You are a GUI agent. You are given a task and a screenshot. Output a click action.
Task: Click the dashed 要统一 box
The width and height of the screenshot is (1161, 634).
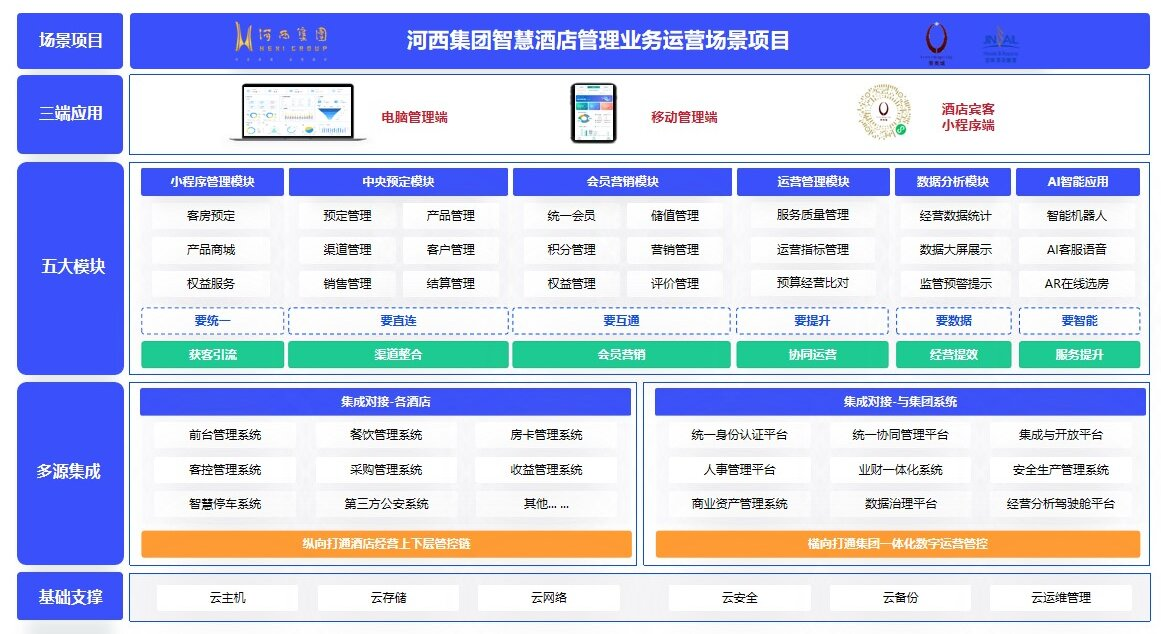[x=212, y=321]
